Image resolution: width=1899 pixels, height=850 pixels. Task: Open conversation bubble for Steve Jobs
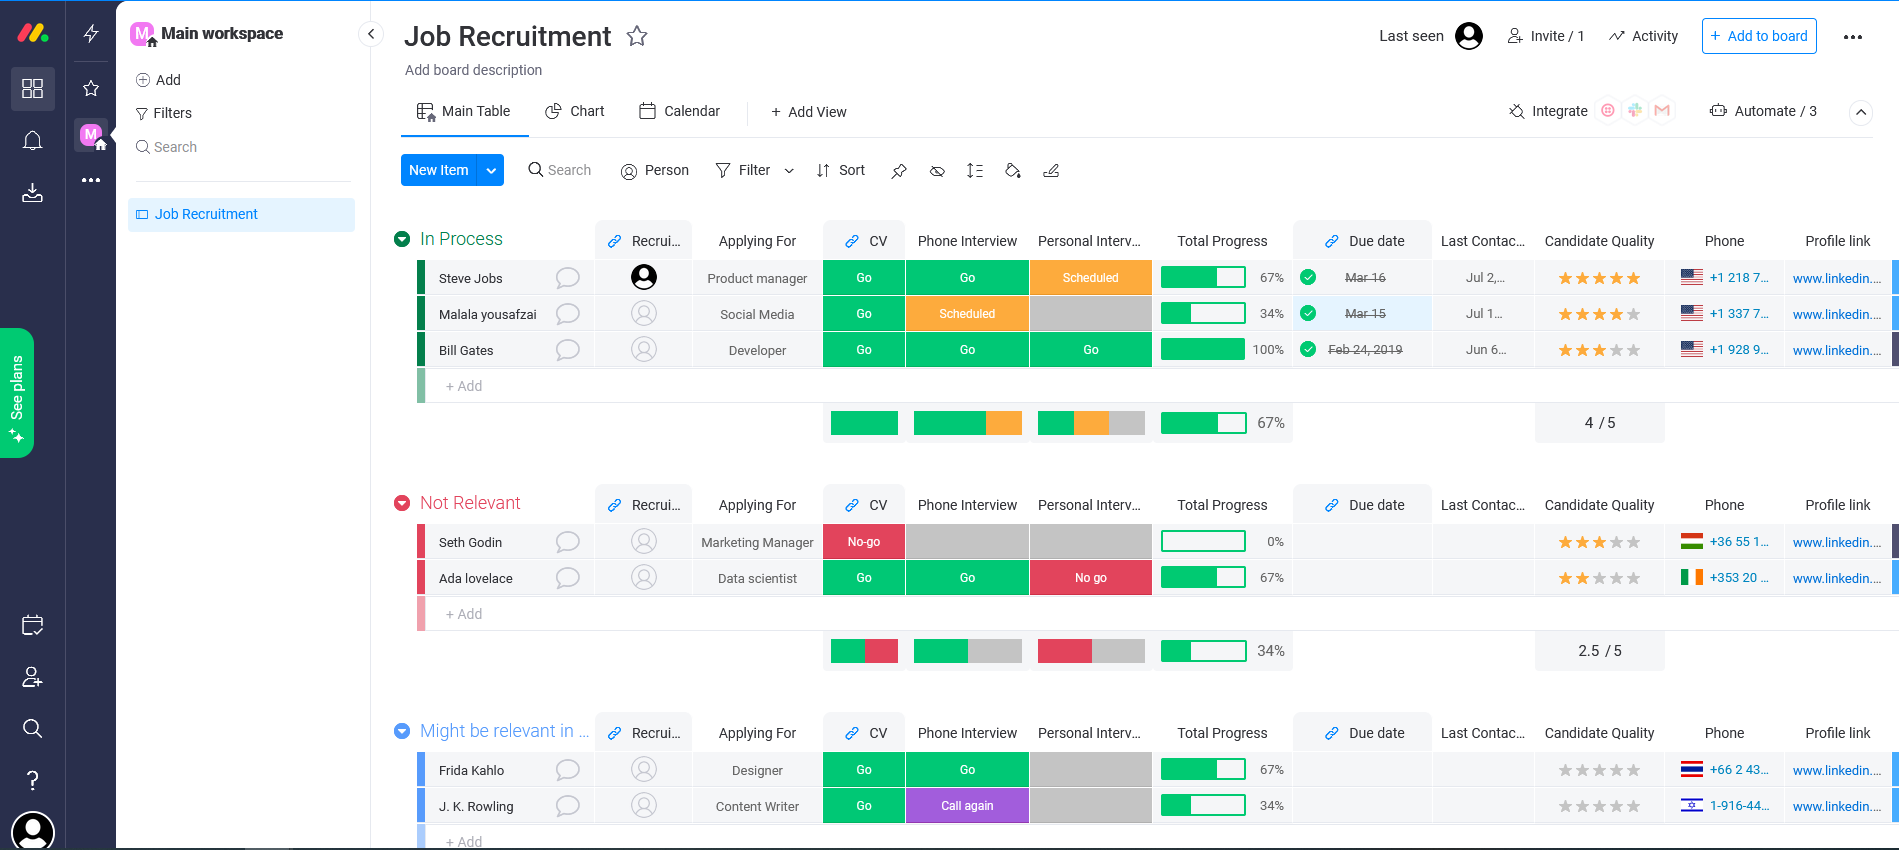click(x=567, y=278)
